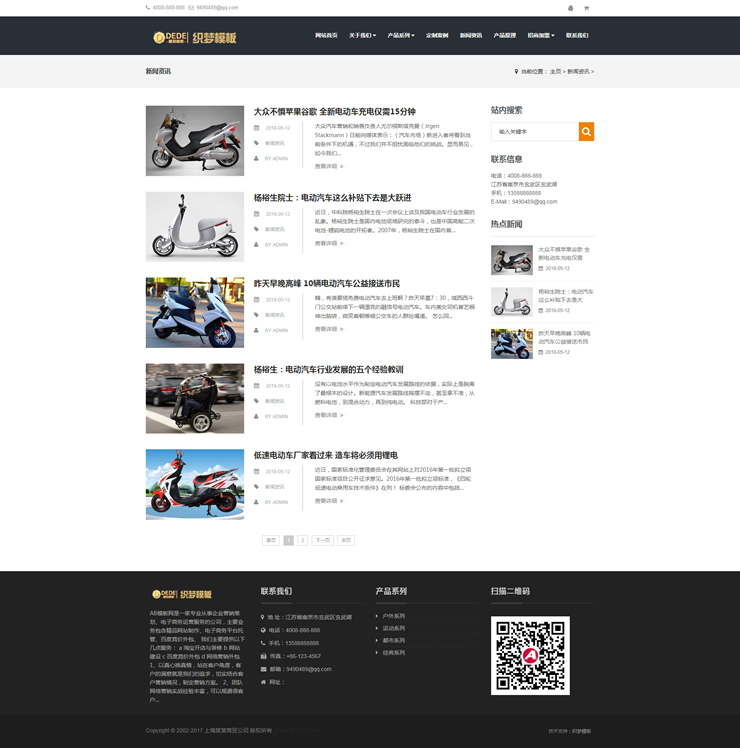Viewport: 740px width, 748px height.
Task: Expand the 关于我们 dropdown menu
Action: [x=362, y=35]
